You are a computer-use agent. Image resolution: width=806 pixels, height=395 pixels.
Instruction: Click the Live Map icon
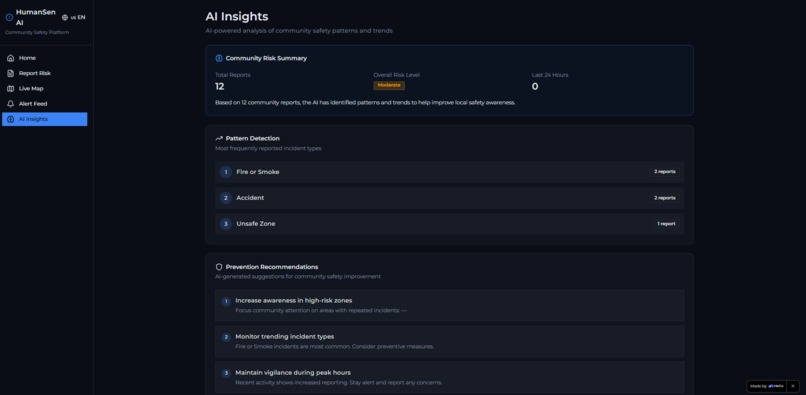click(10, 88)
